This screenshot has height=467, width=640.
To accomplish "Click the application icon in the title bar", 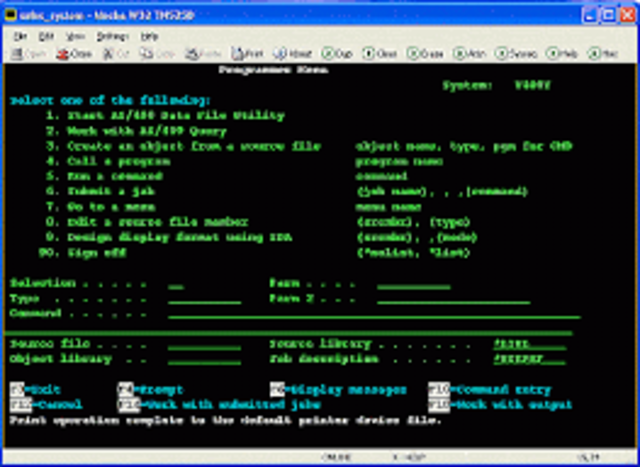I will point(12,16).
